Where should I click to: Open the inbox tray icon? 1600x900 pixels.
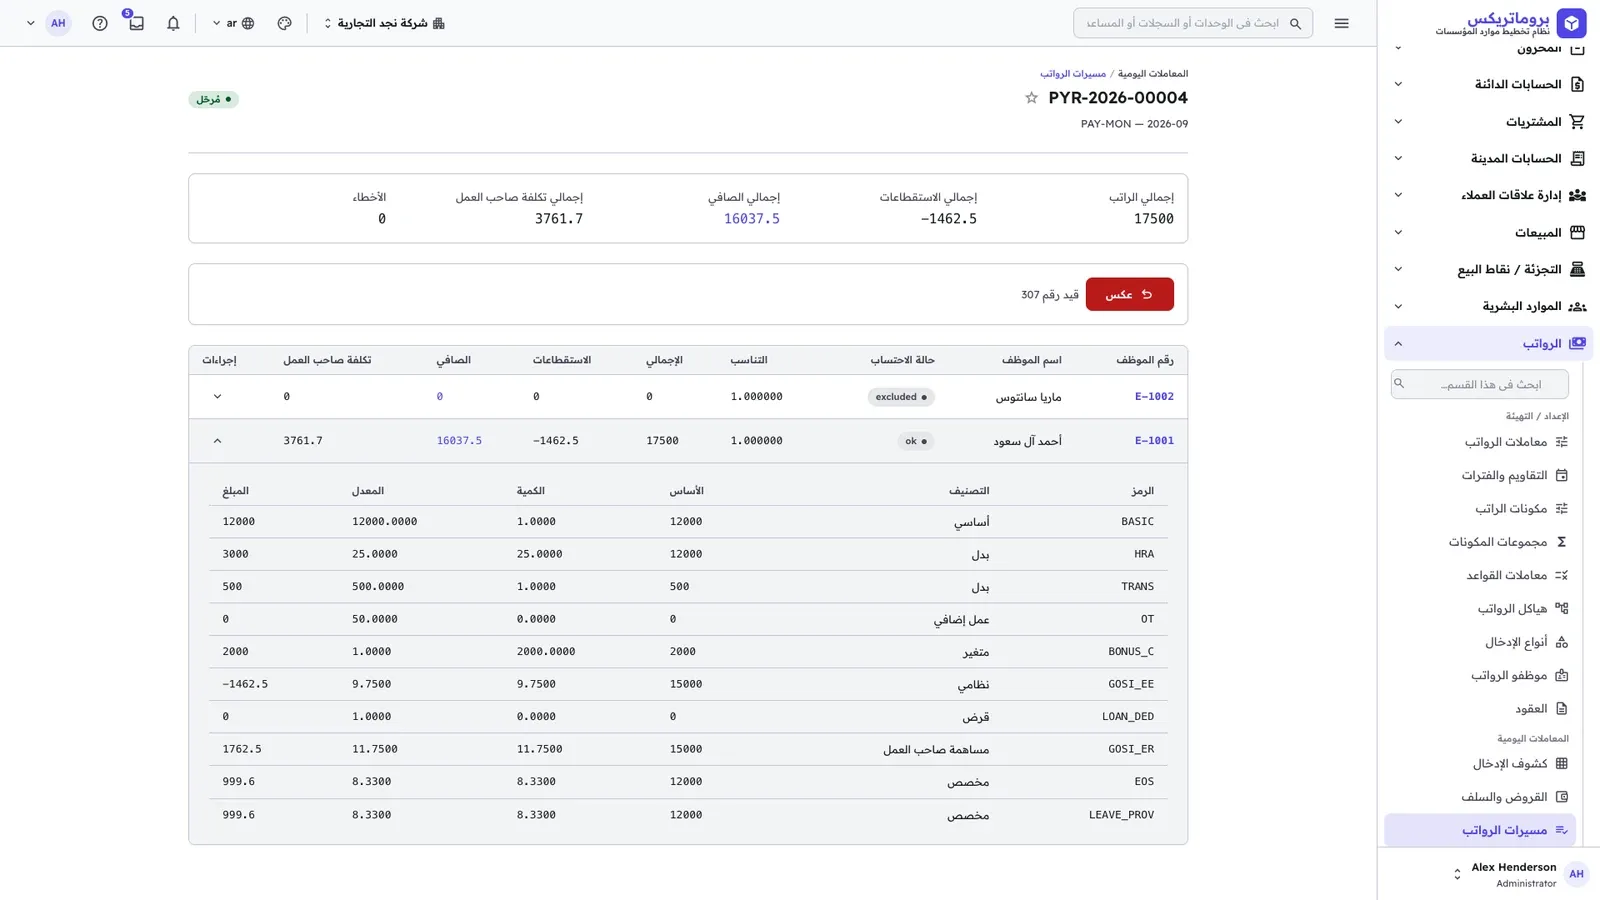point(136,23)
